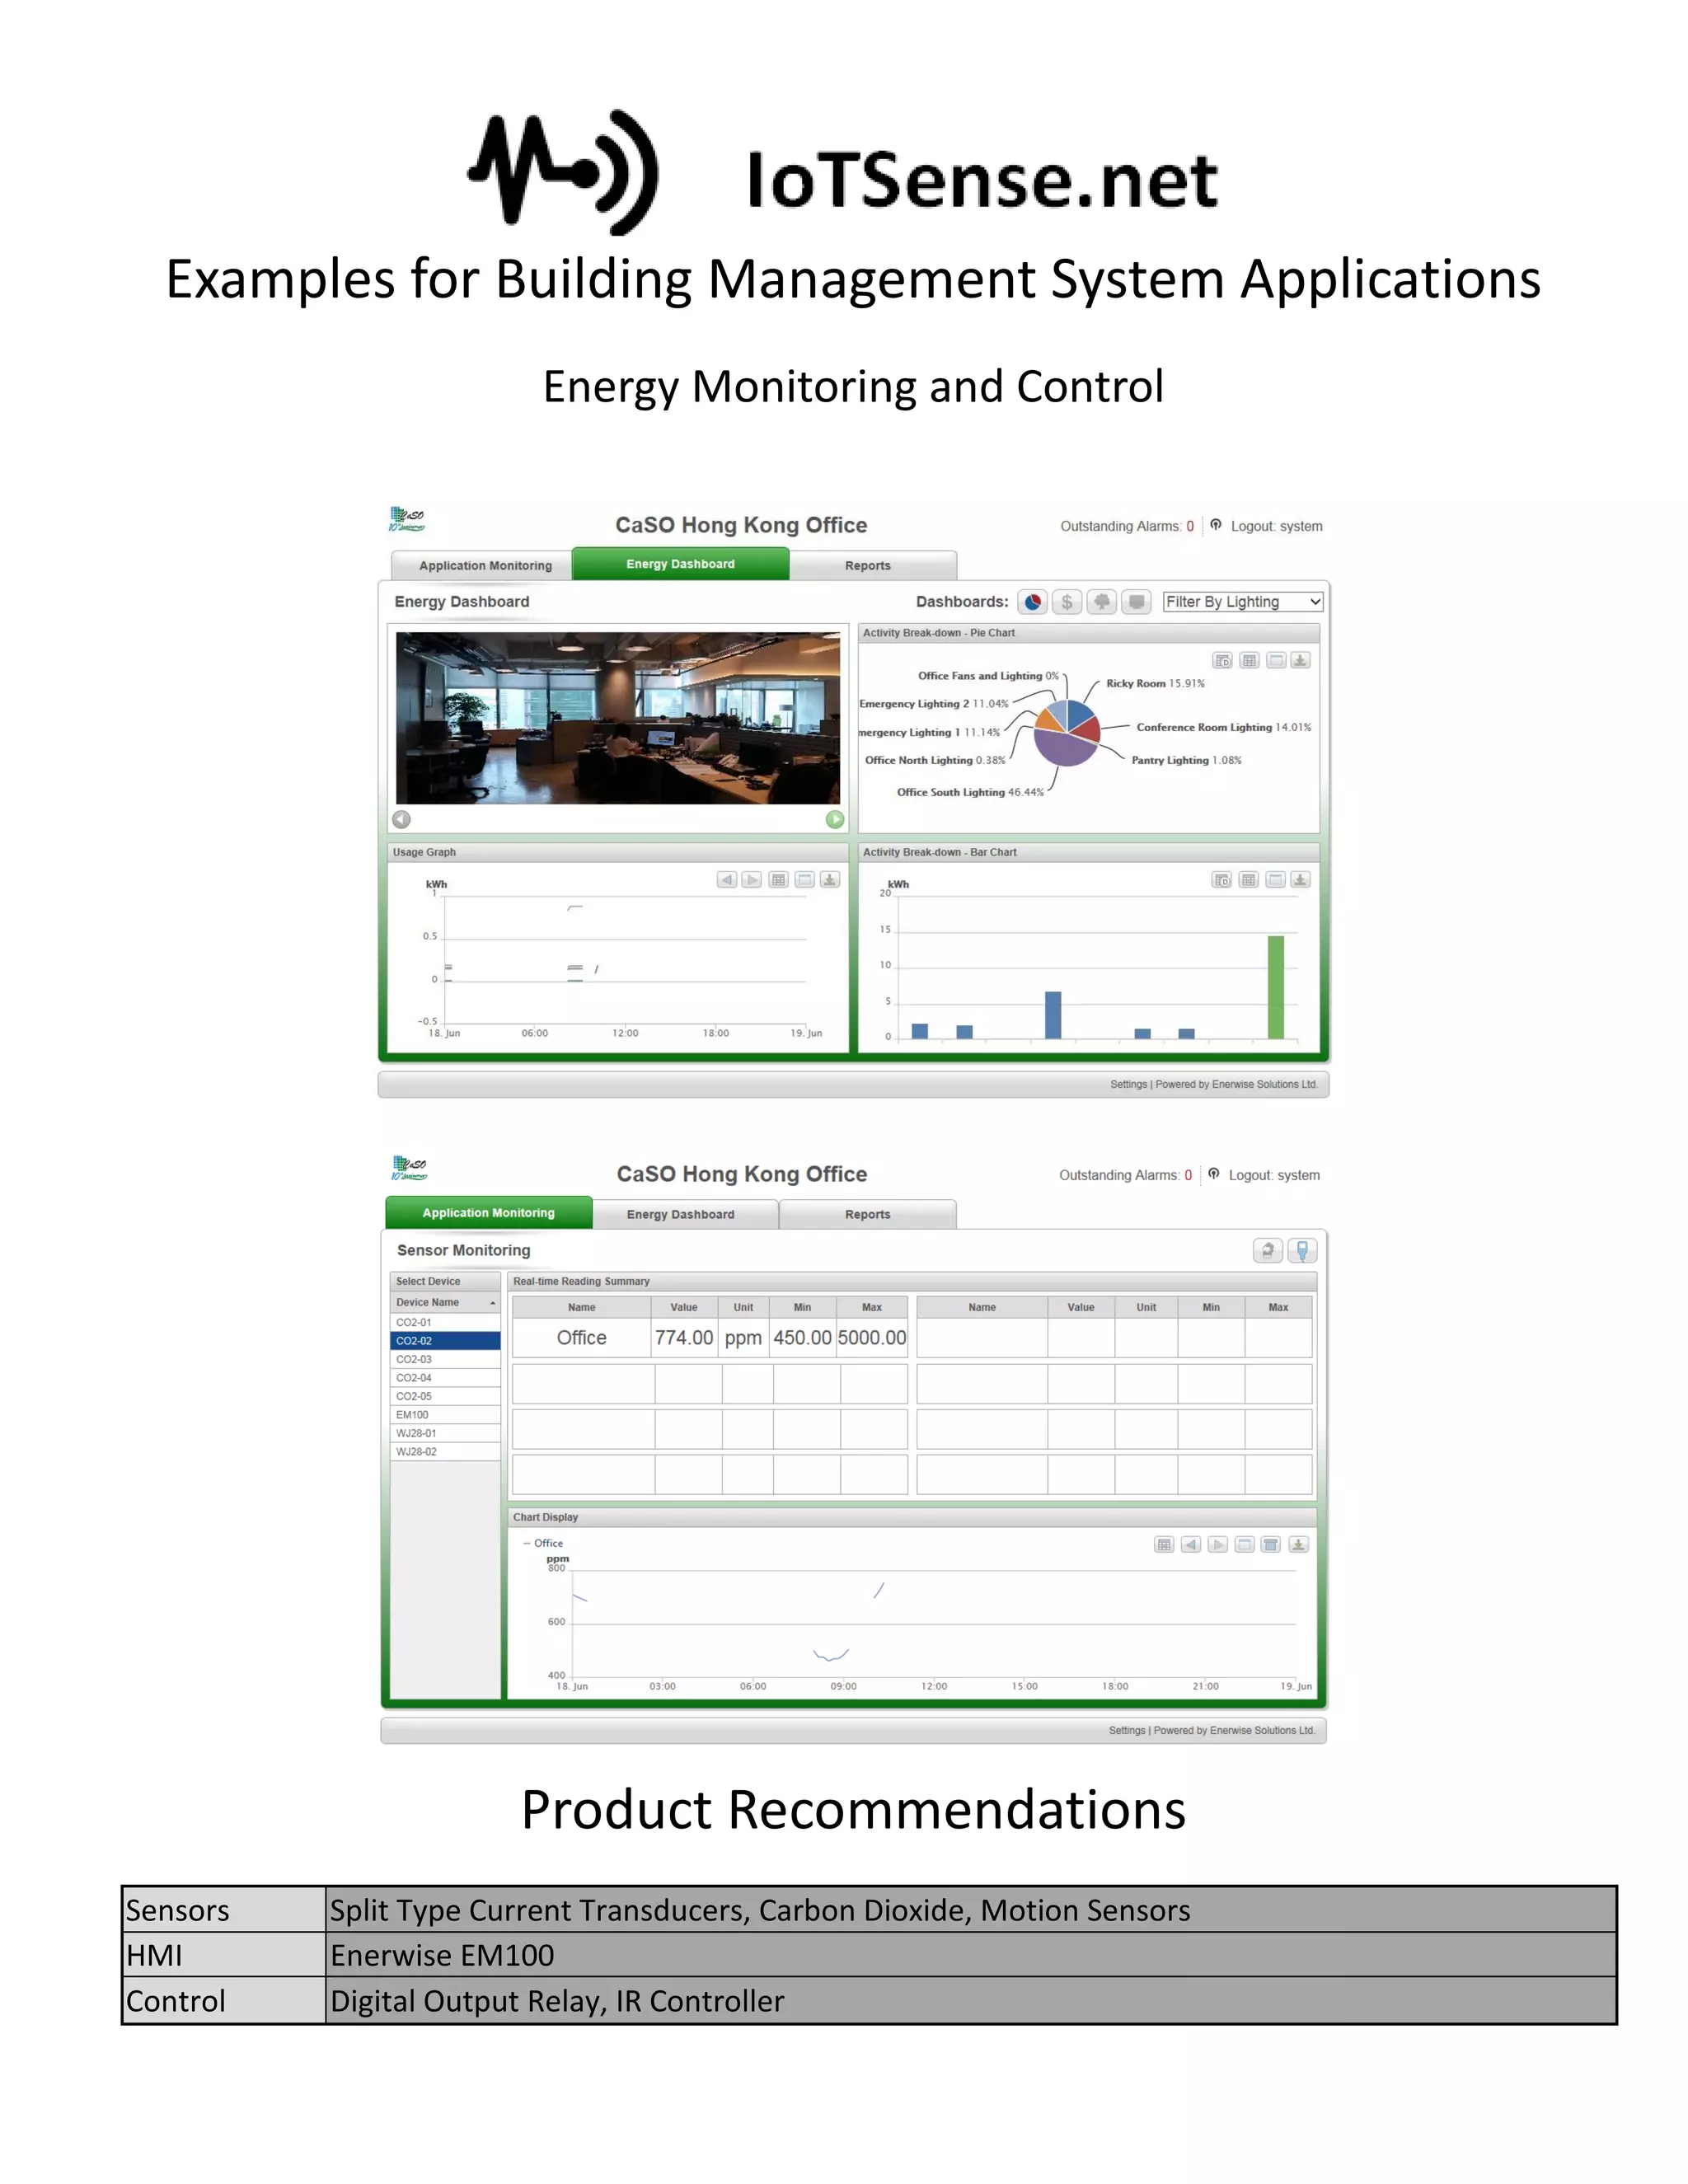Upper screenshot: select the green Energy Dashboard tab
This screenshot has width=1688, height=2184.
[680, 564]
